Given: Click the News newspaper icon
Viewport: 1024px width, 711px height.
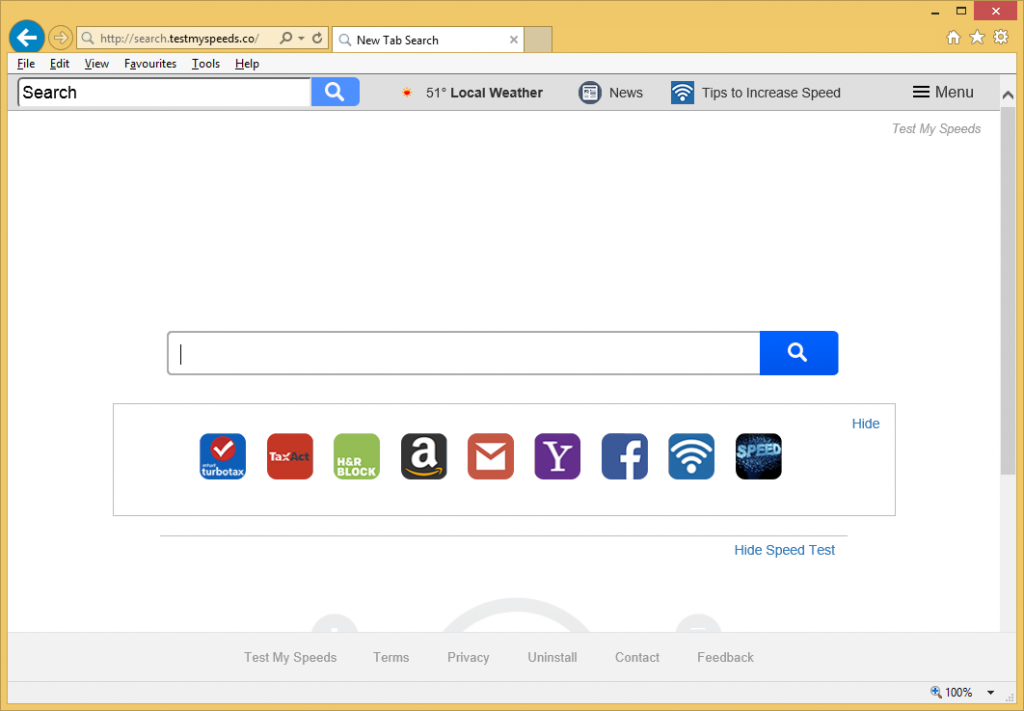Looking at the screenshot, I should [590, 93].
